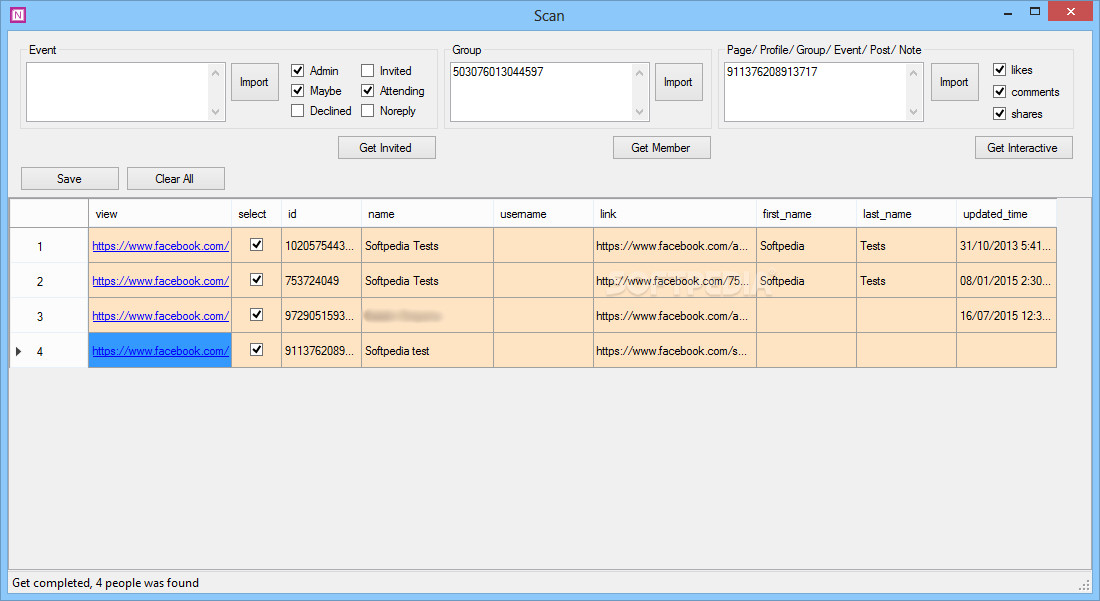Select row 3 via its row header
Viewport: 1100px width, 601px height.
click(49, 316)
